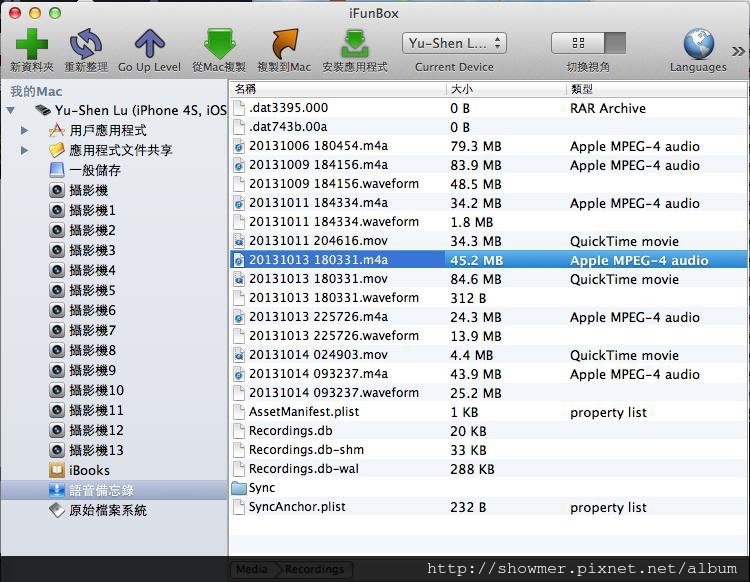
Task: Click the 攝影機 camera icon (no number)
Action: coord(57,190)
